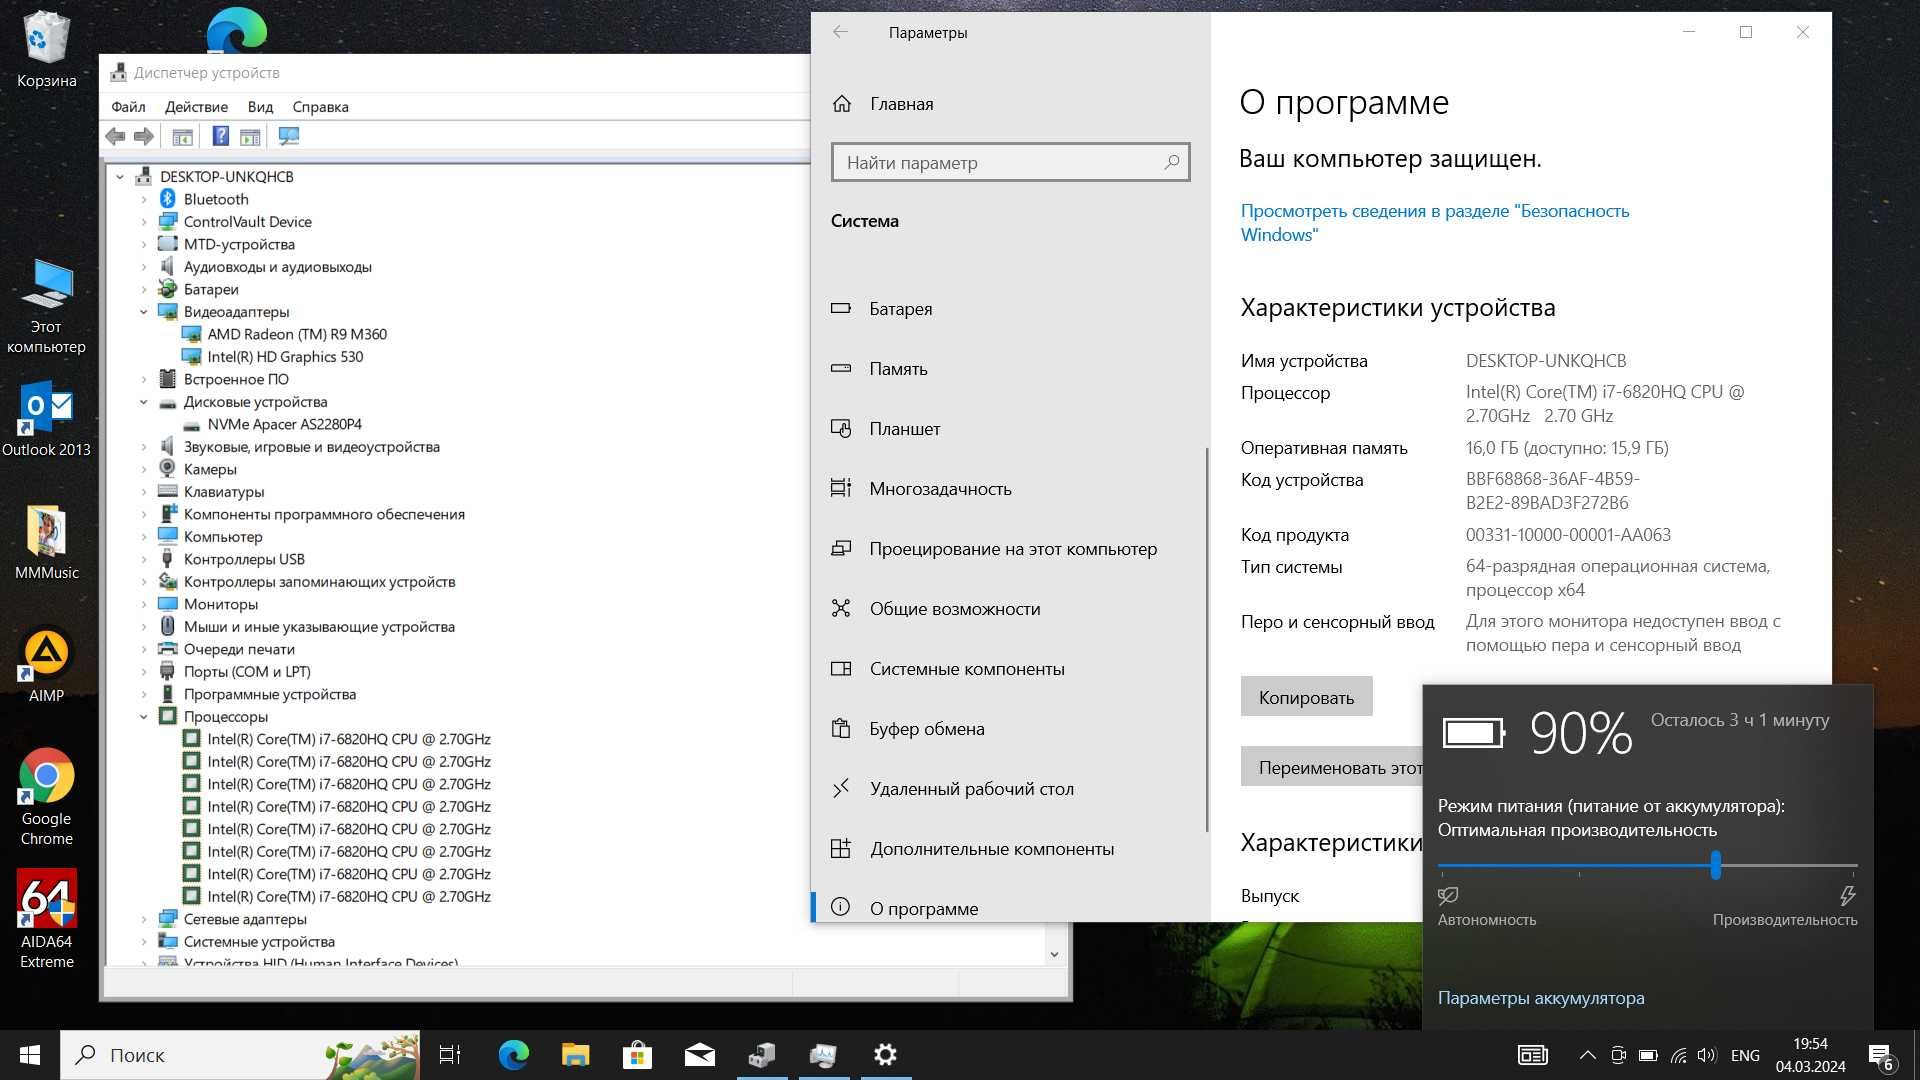Toggle the Bluetooth device tree node
The image size is (1920, 1080).
tap(144, 198)
